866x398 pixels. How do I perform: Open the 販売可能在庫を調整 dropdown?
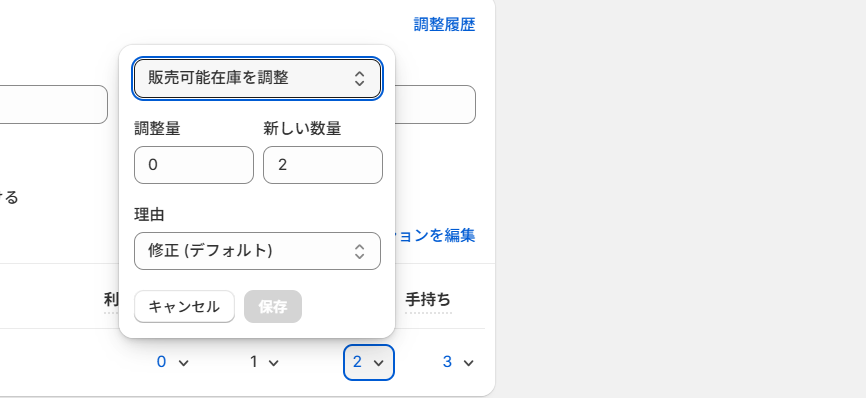point(257,78)
